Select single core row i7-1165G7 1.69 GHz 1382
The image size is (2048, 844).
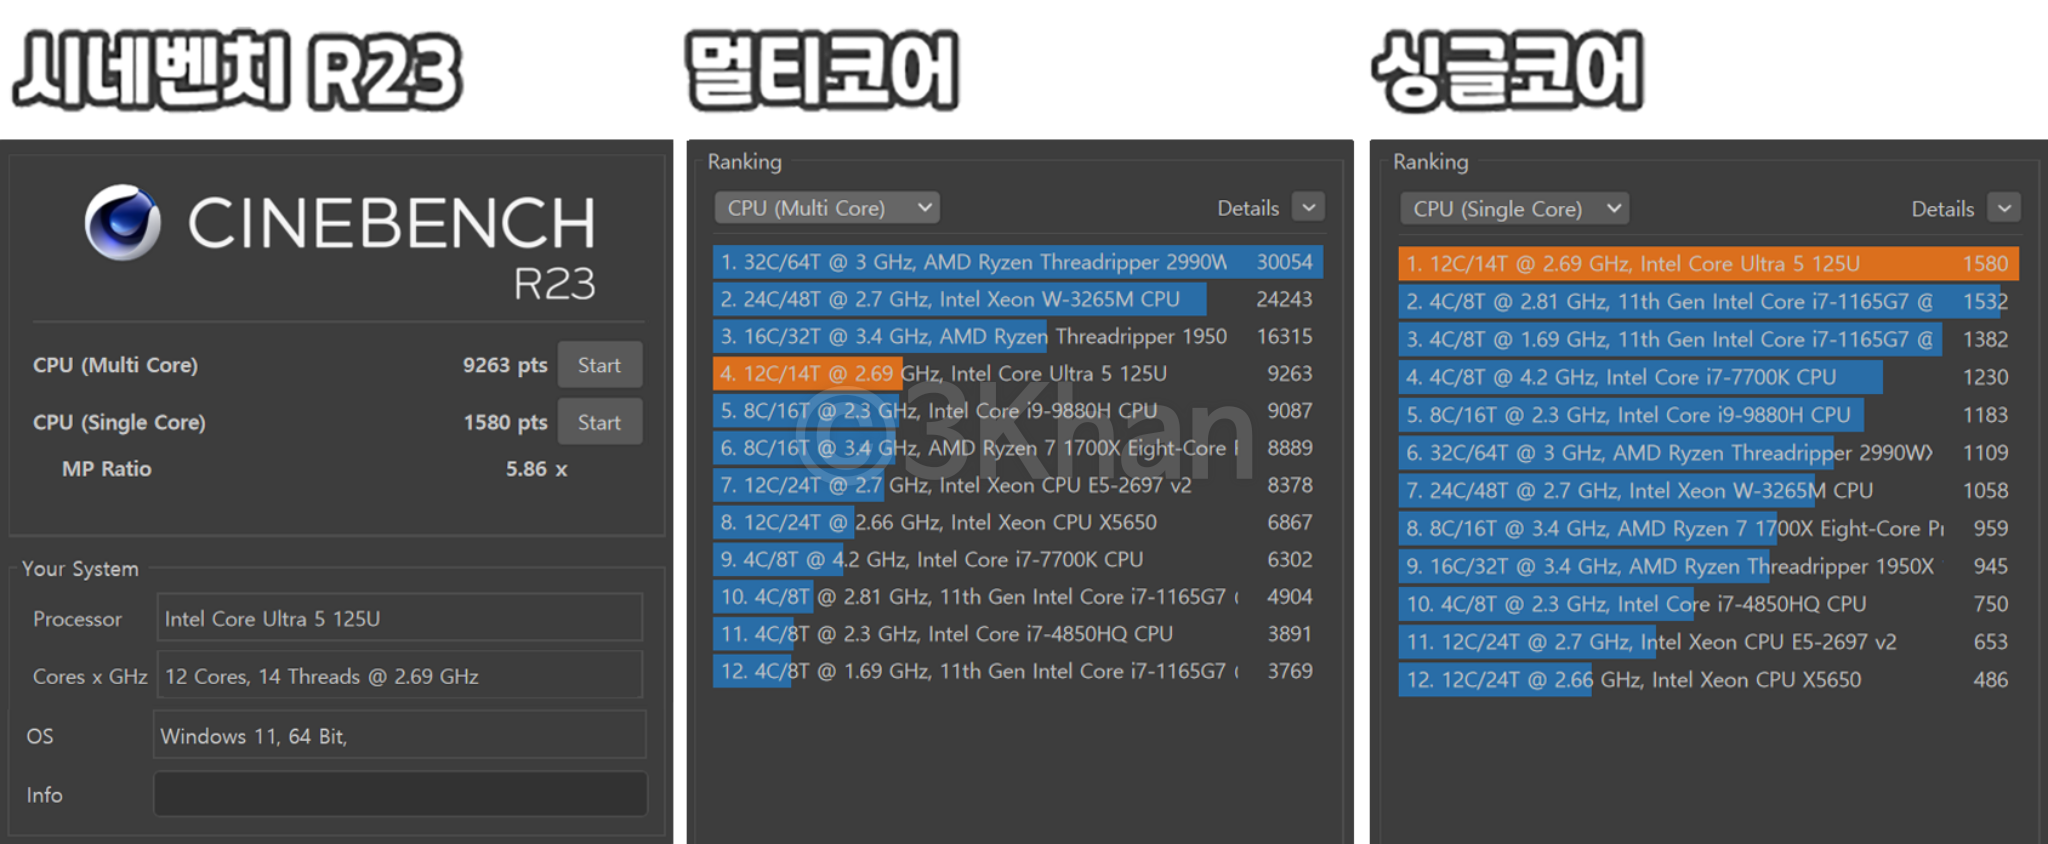tap(1708, 339)
